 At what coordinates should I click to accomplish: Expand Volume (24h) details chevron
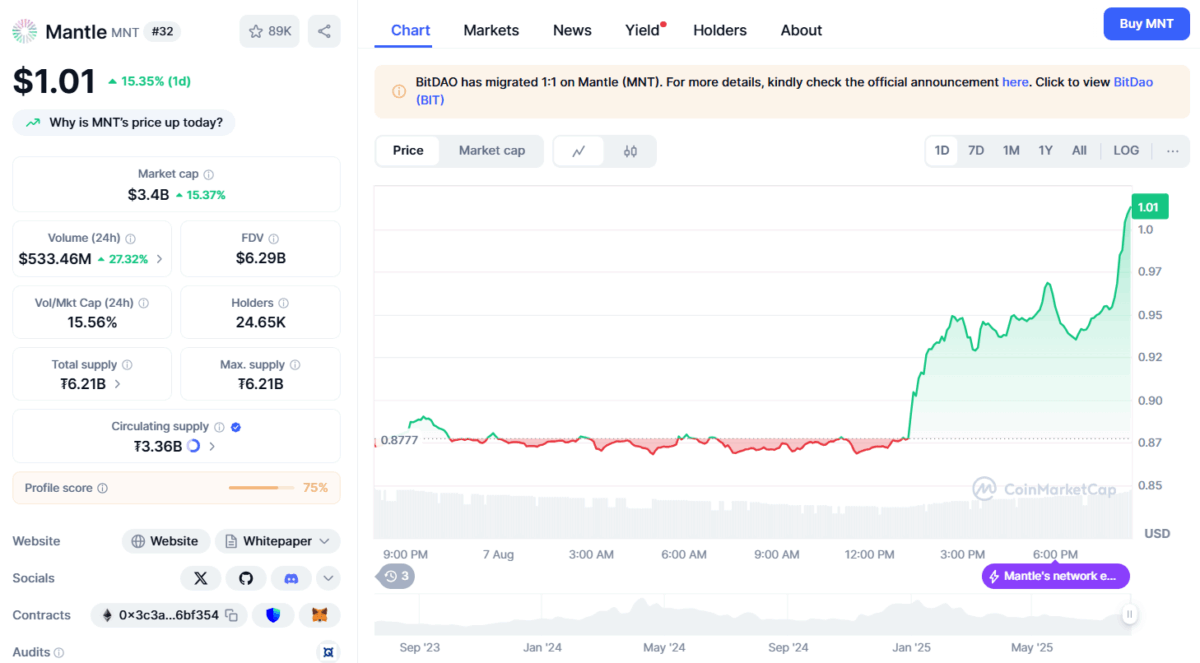[159, 259]
